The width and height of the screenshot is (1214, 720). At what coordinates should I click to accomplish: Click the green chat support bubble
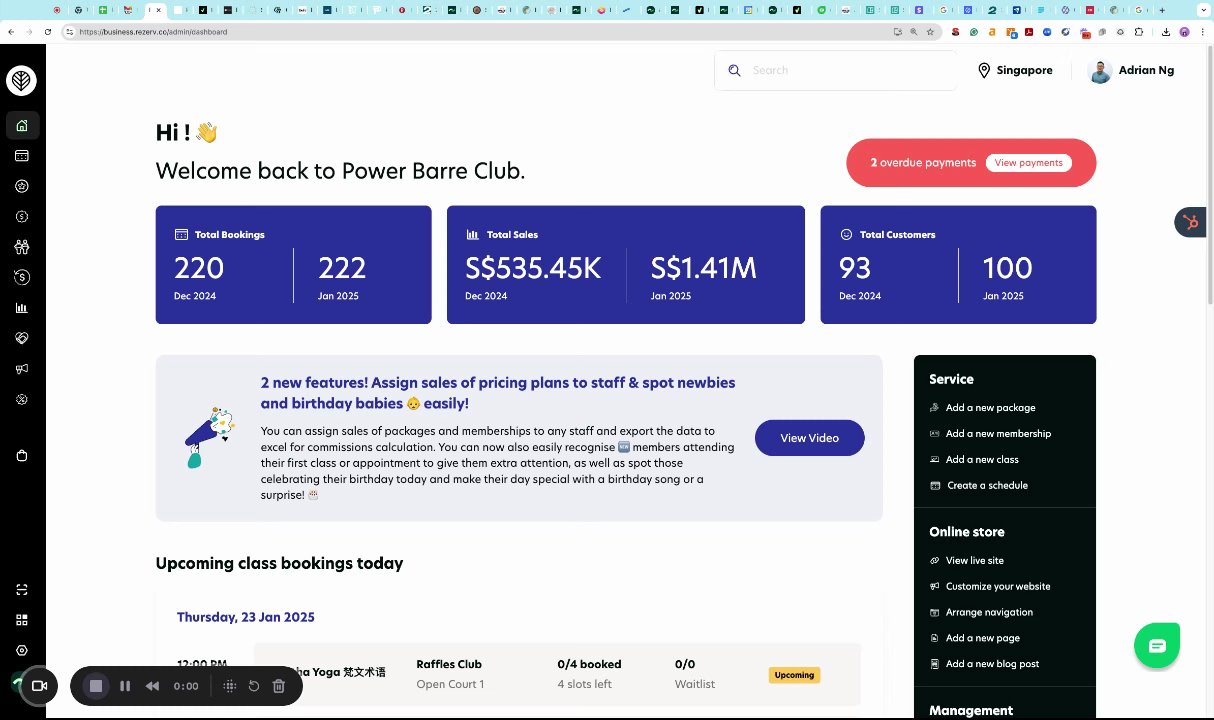coord(1157,646)
